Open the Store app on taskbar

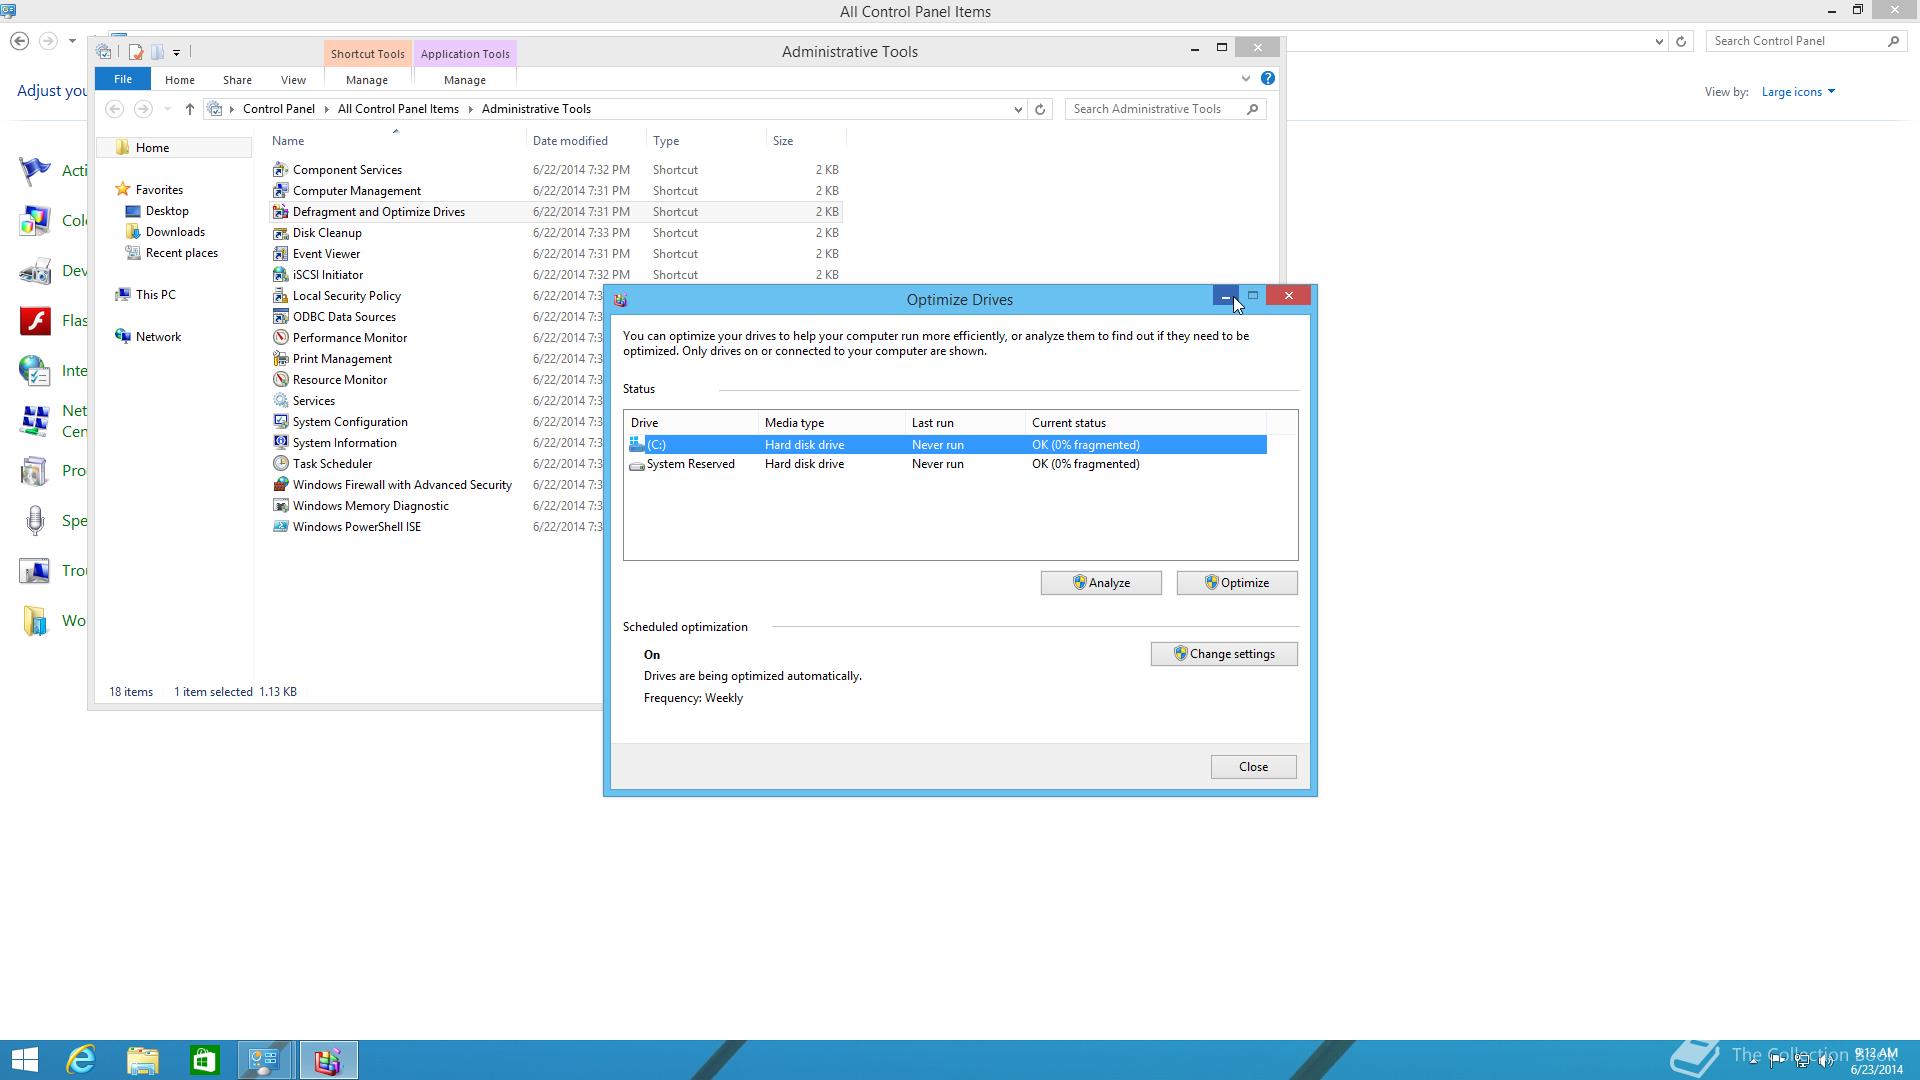click(205, 1060)
